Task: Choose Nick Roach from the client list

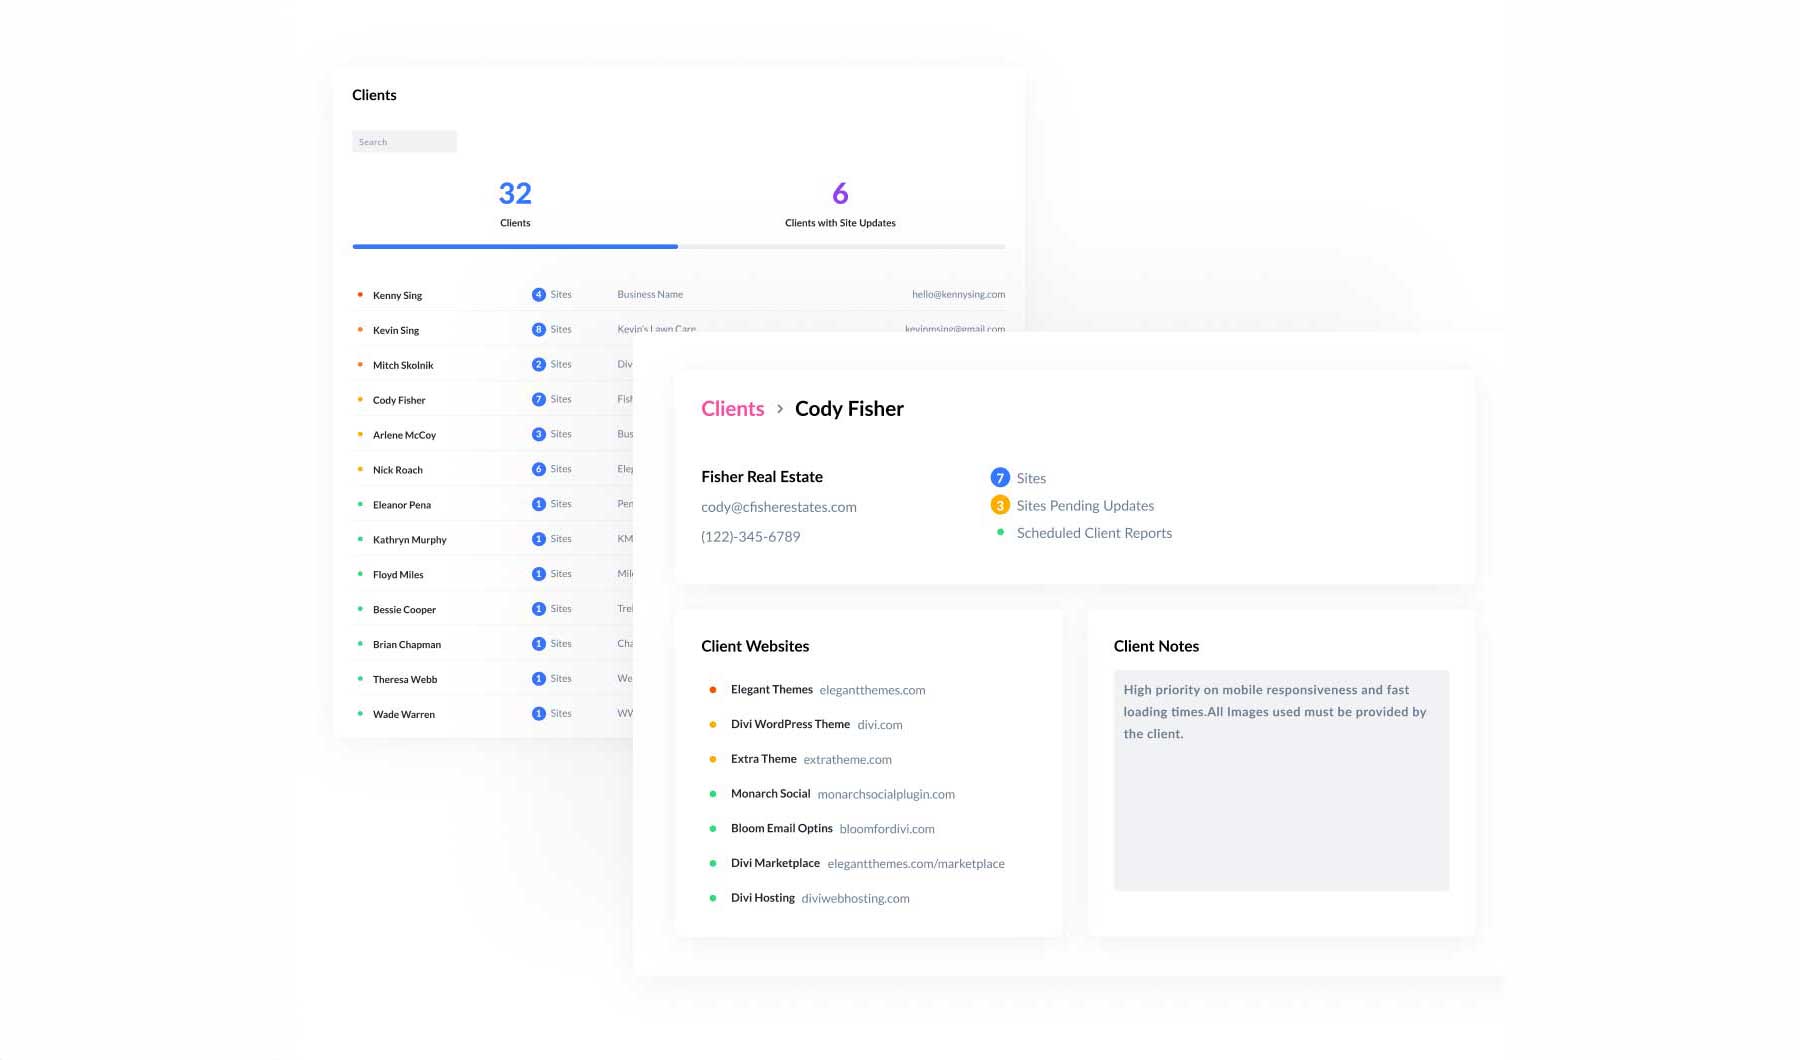Action: [398, 470]
